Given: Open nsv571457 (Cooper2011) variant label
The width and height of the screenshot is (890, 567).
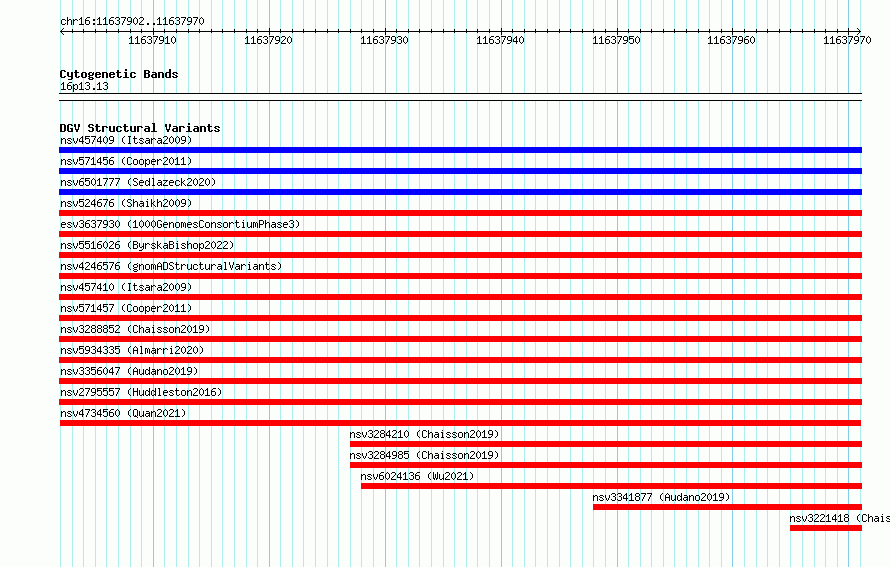Looking at the screenshot, I should click(126, 308).
